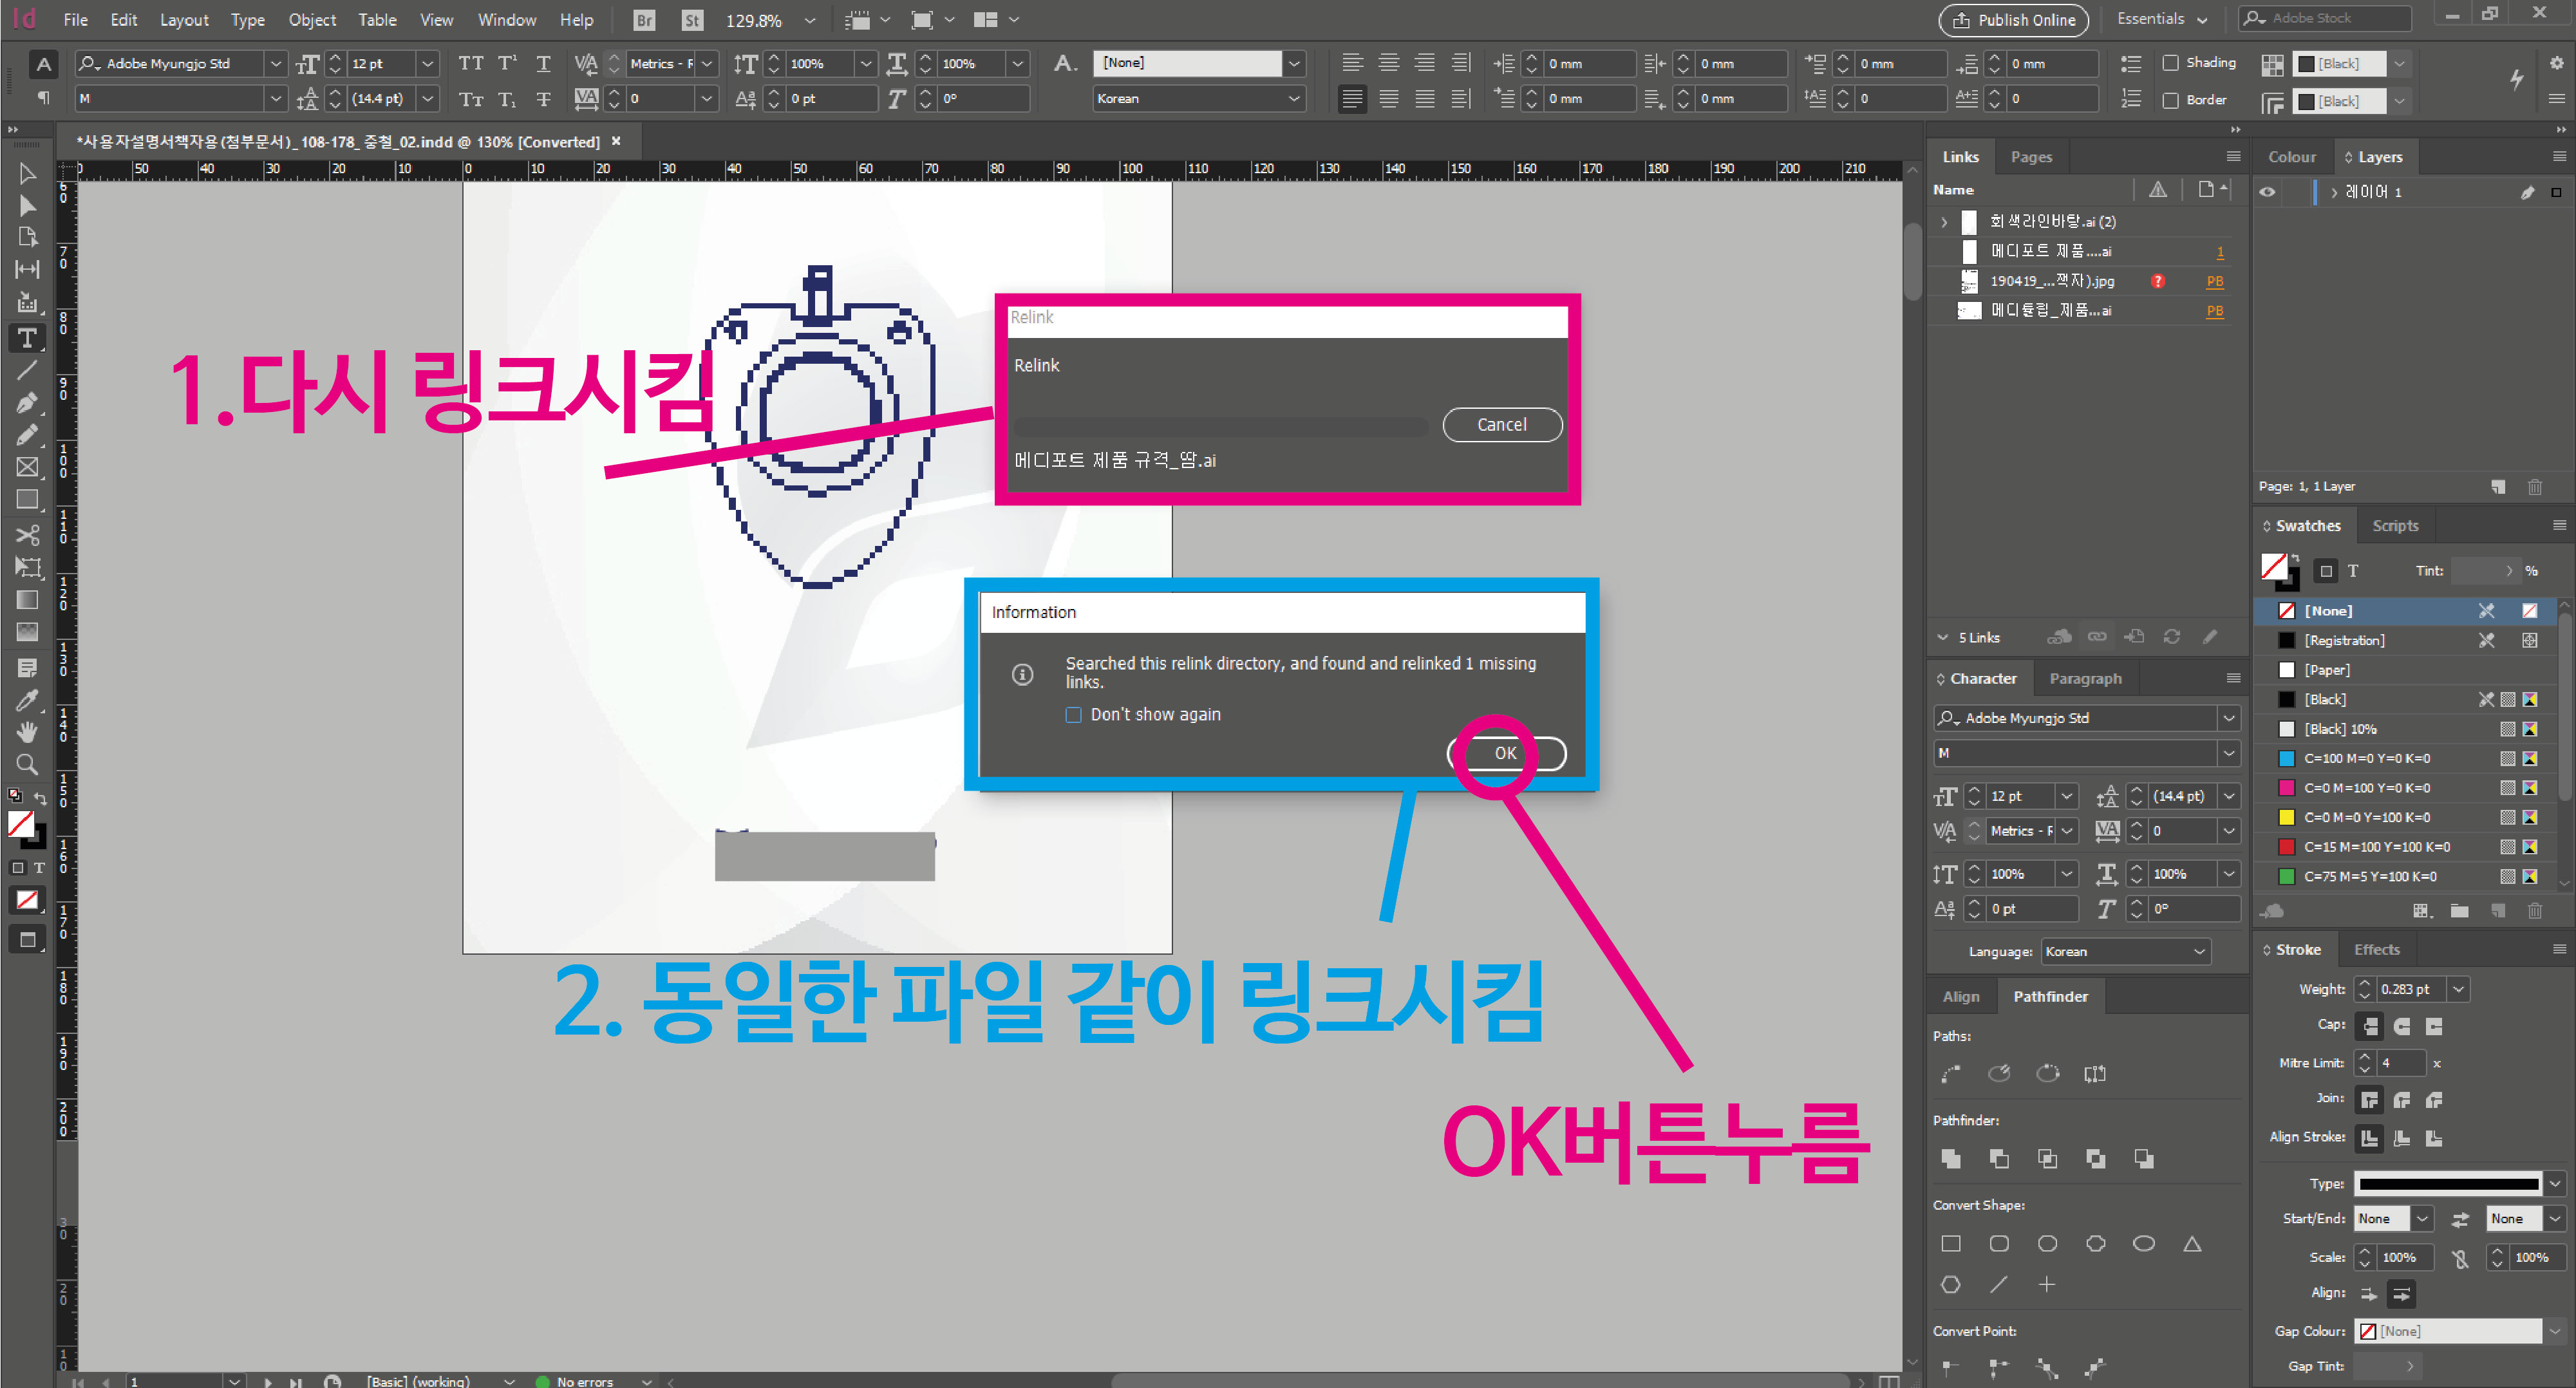Swap start and end arrowheads

tap(2461, 1219)
